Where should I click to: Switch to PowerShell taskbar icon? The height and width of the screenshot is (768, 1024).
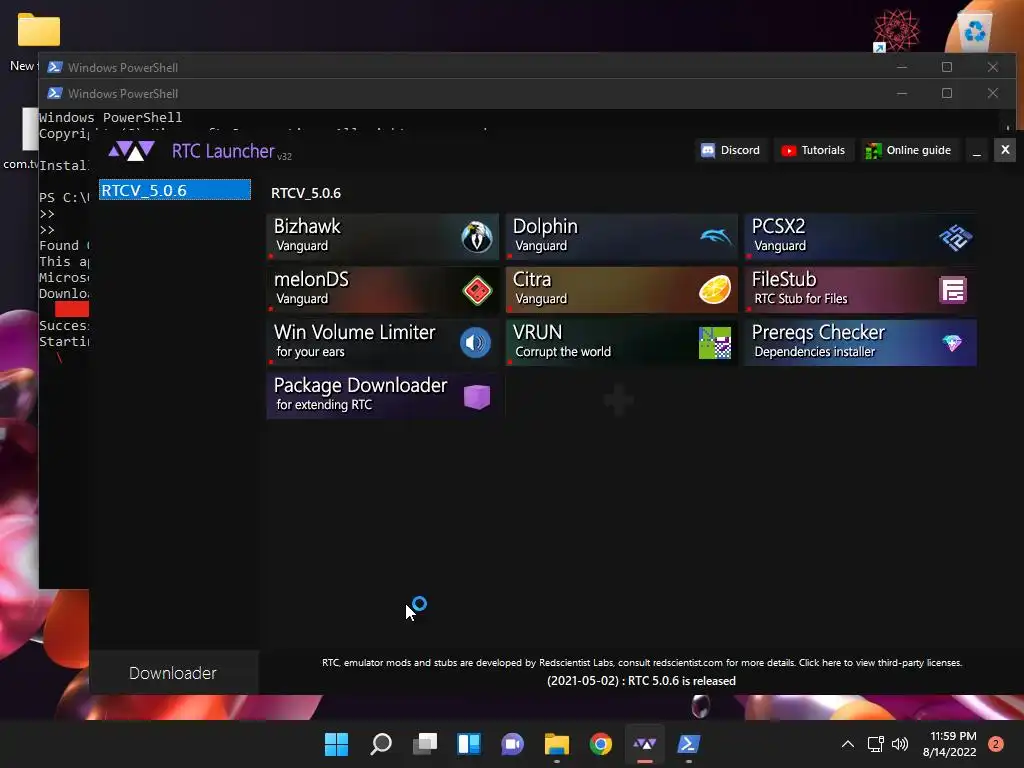[689, 744]
